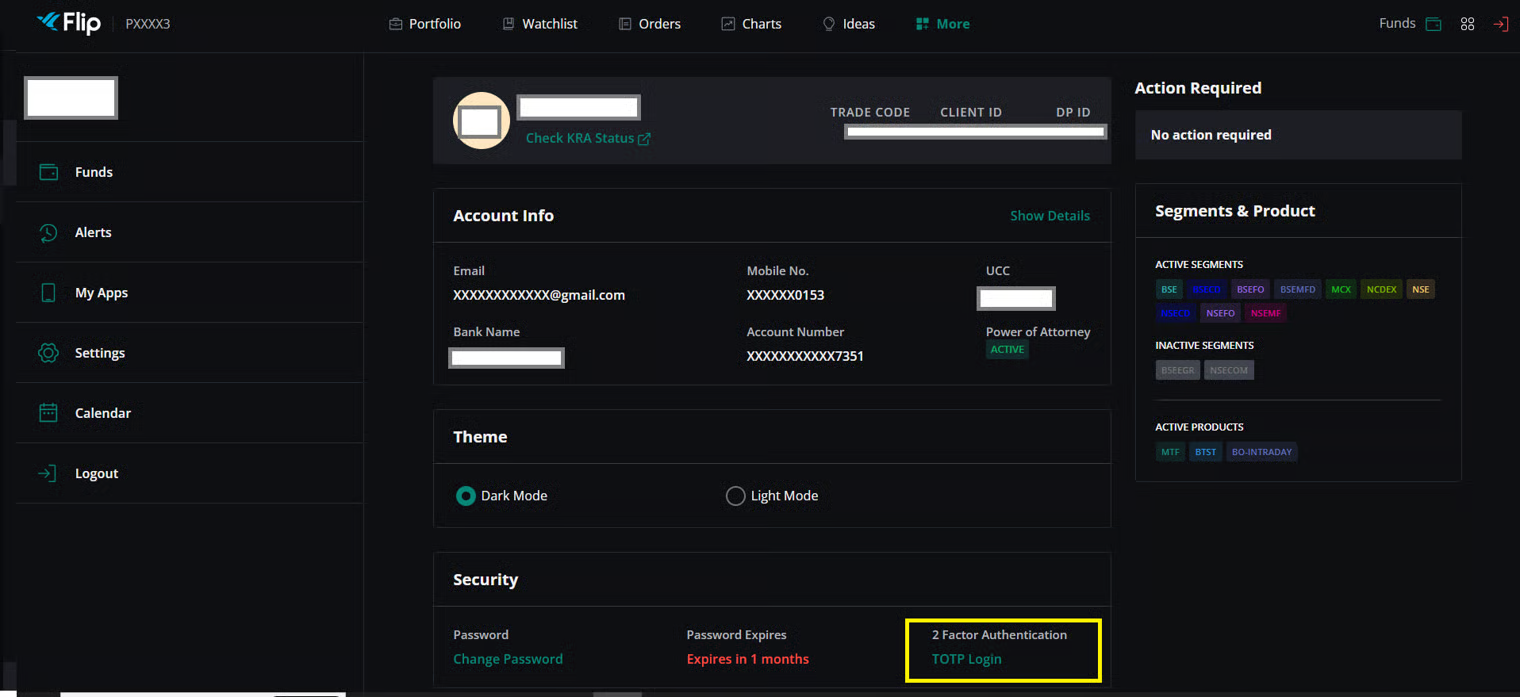Click the Flip logo in header
1520x697 pixels.
68,23
